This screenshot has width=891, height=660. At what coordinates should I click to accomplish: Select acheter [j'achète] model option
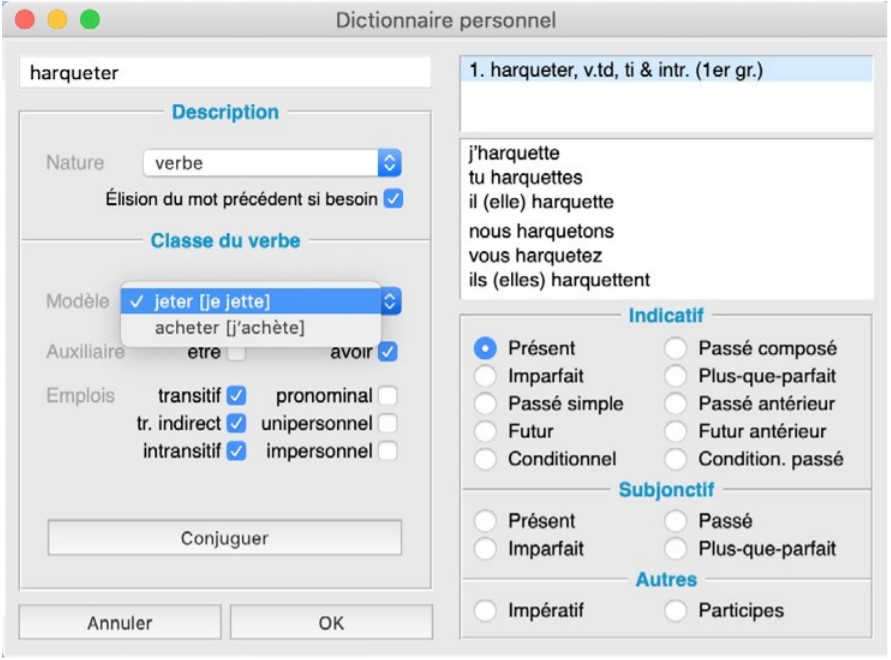click(229, 328)
